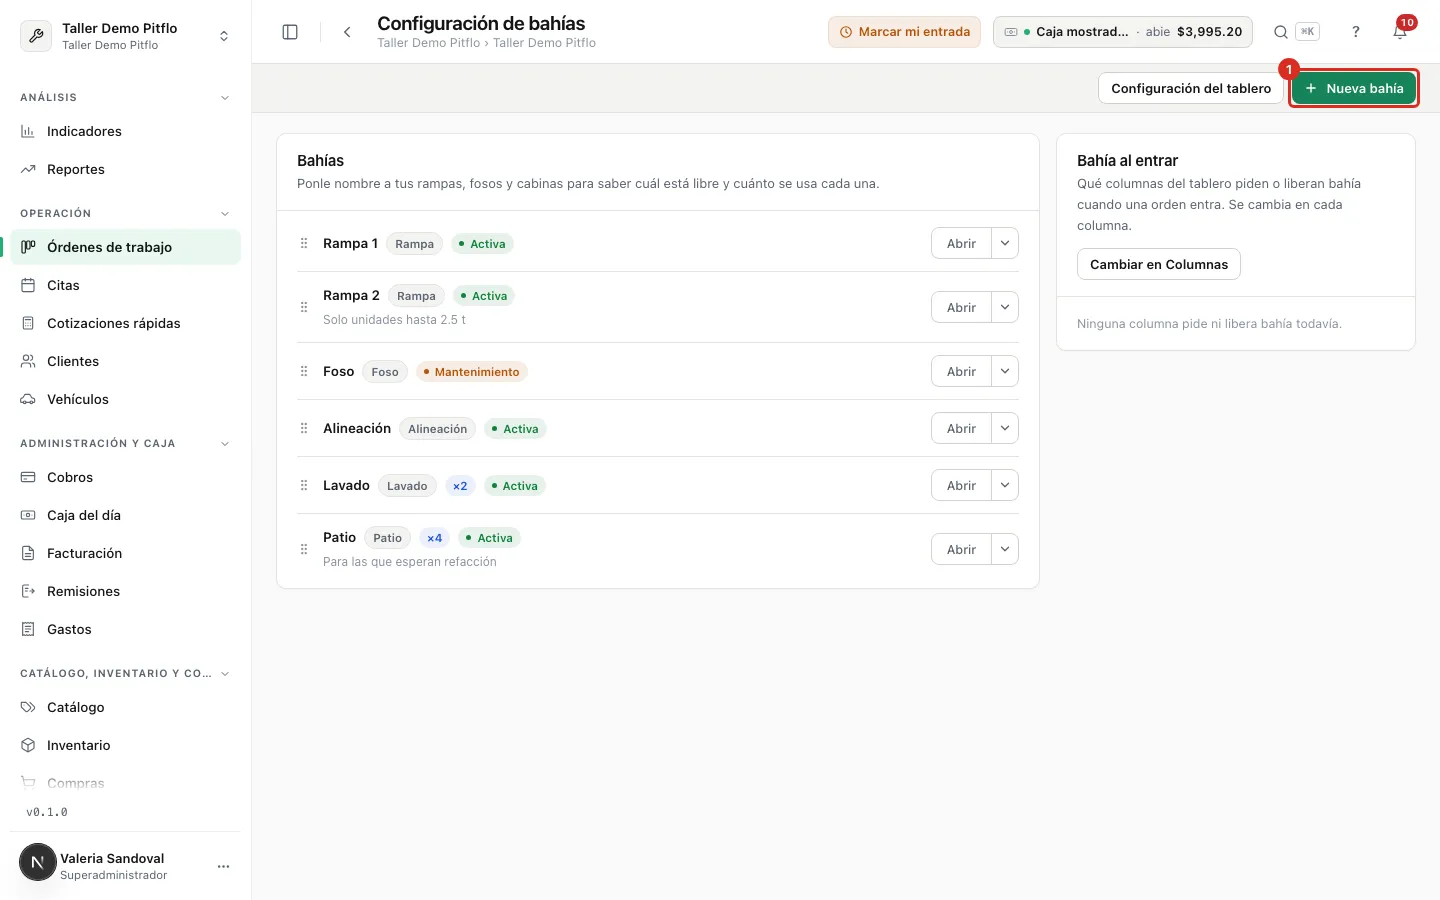Expand the Rampa 1 actions dropdown

1005,243
